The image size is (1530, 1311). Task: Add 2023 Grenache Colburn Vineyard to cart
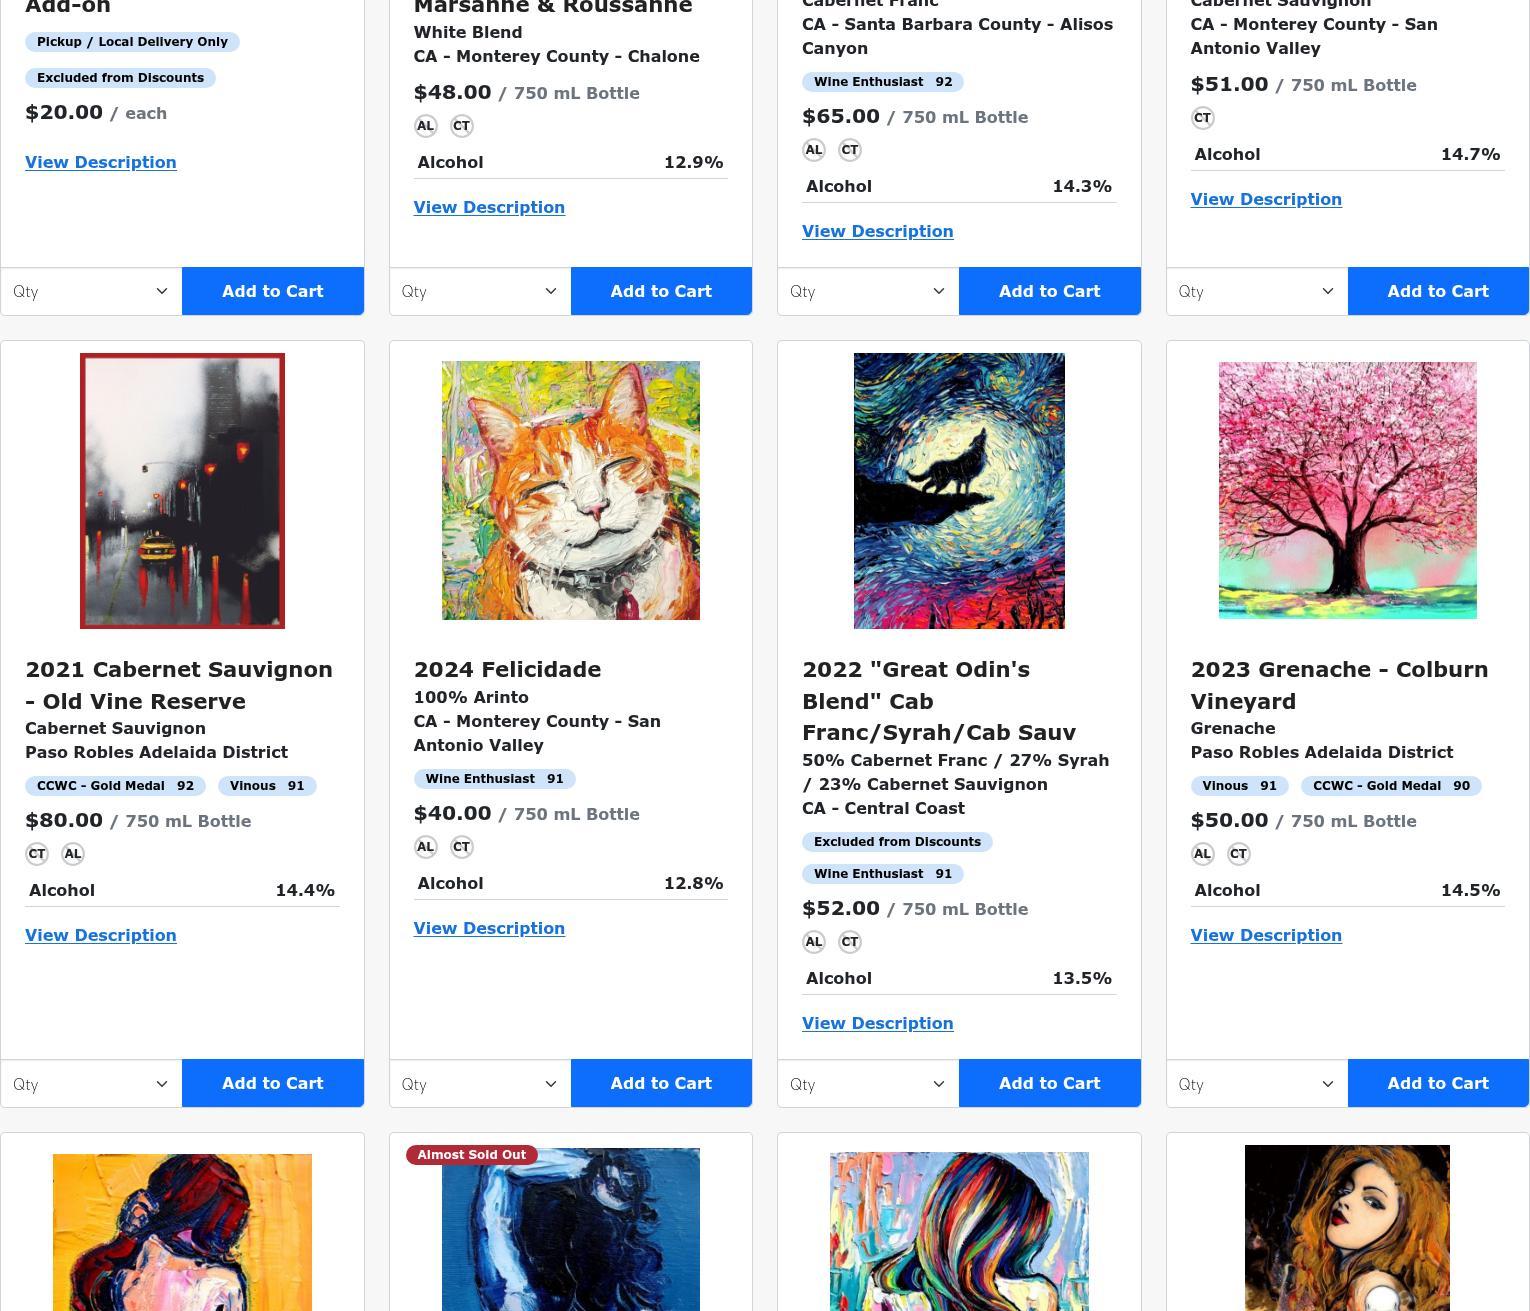[x=1438, y=1083]
